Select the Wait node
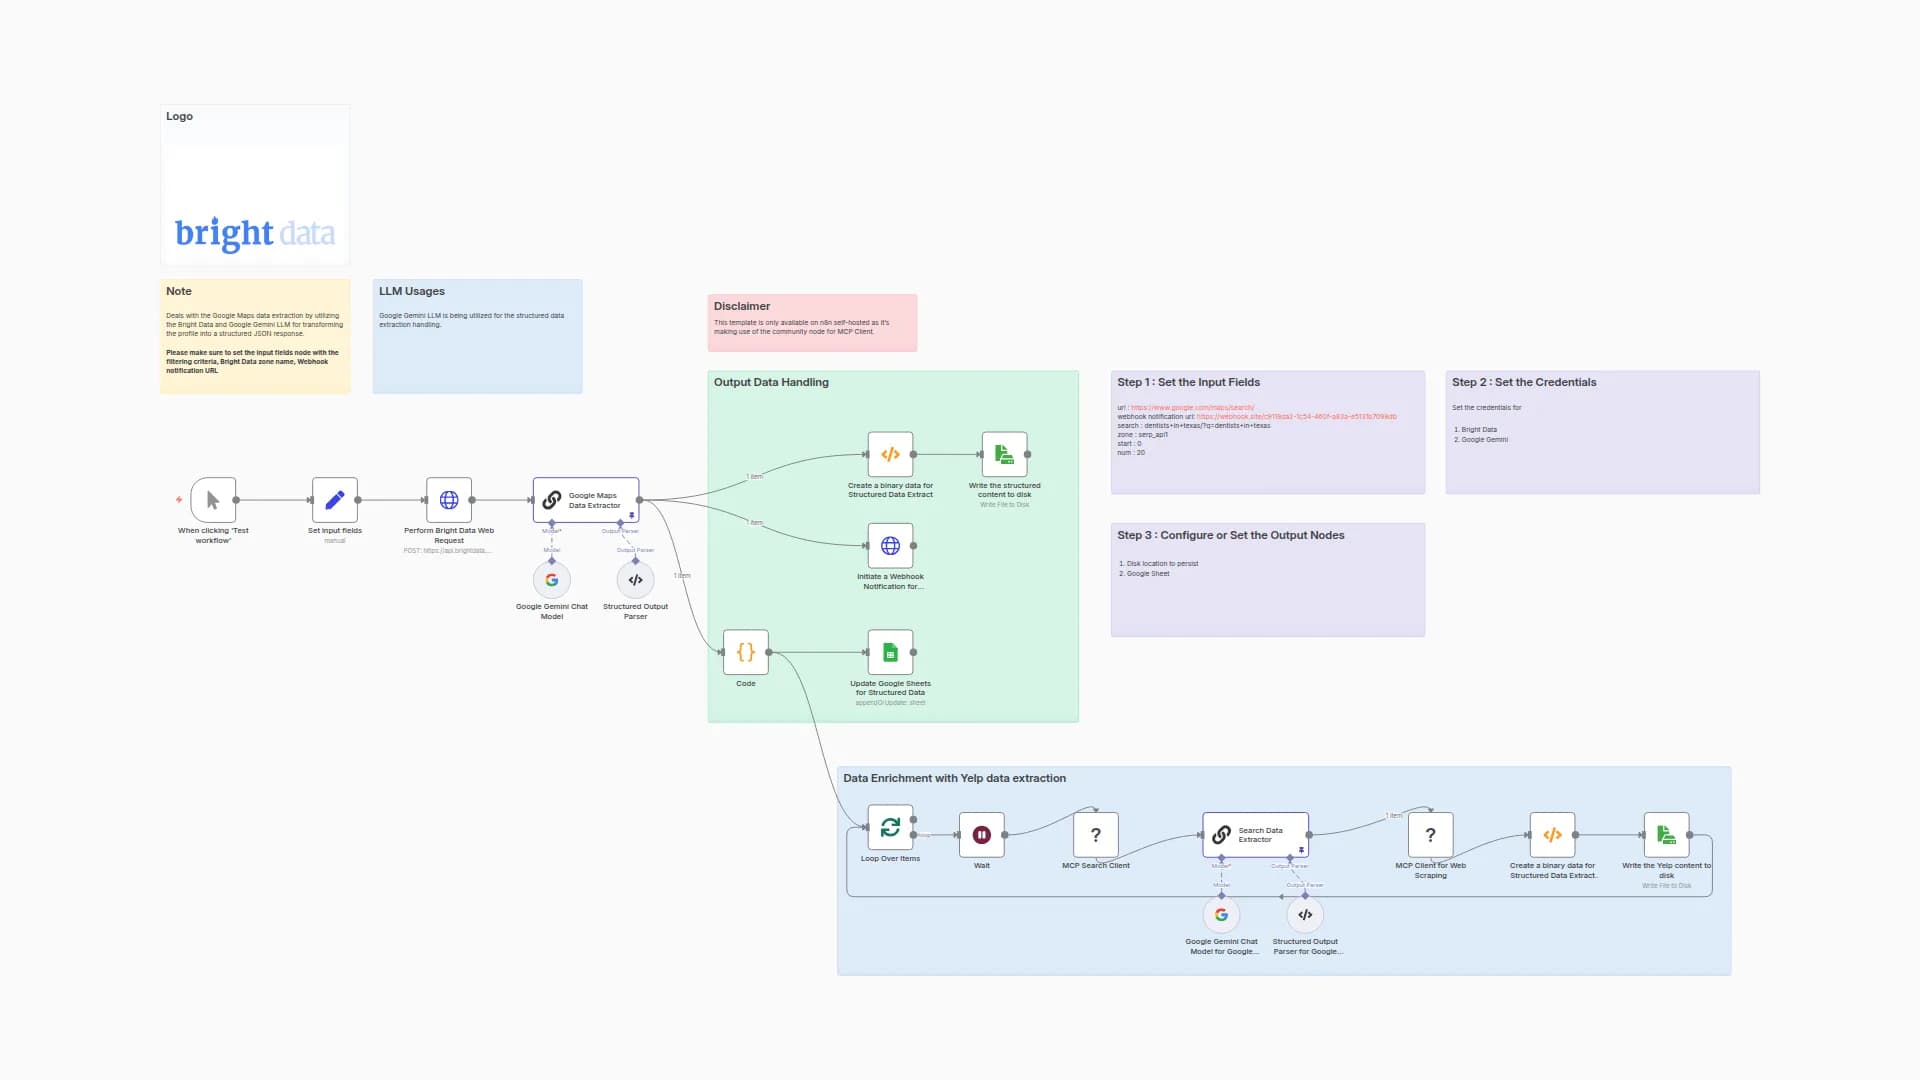 tap(982, 835)
